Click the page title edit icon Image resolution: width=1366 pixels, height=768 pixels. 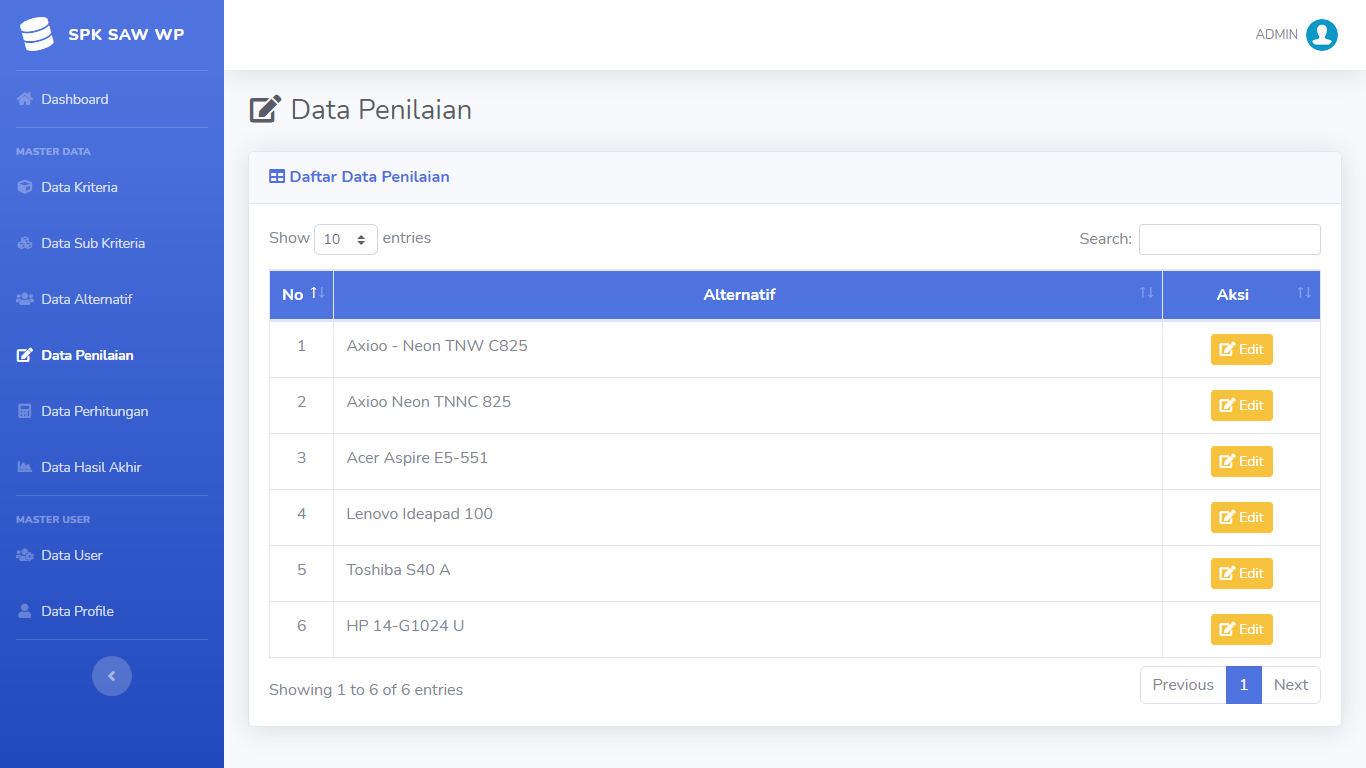tap(265, 109)
